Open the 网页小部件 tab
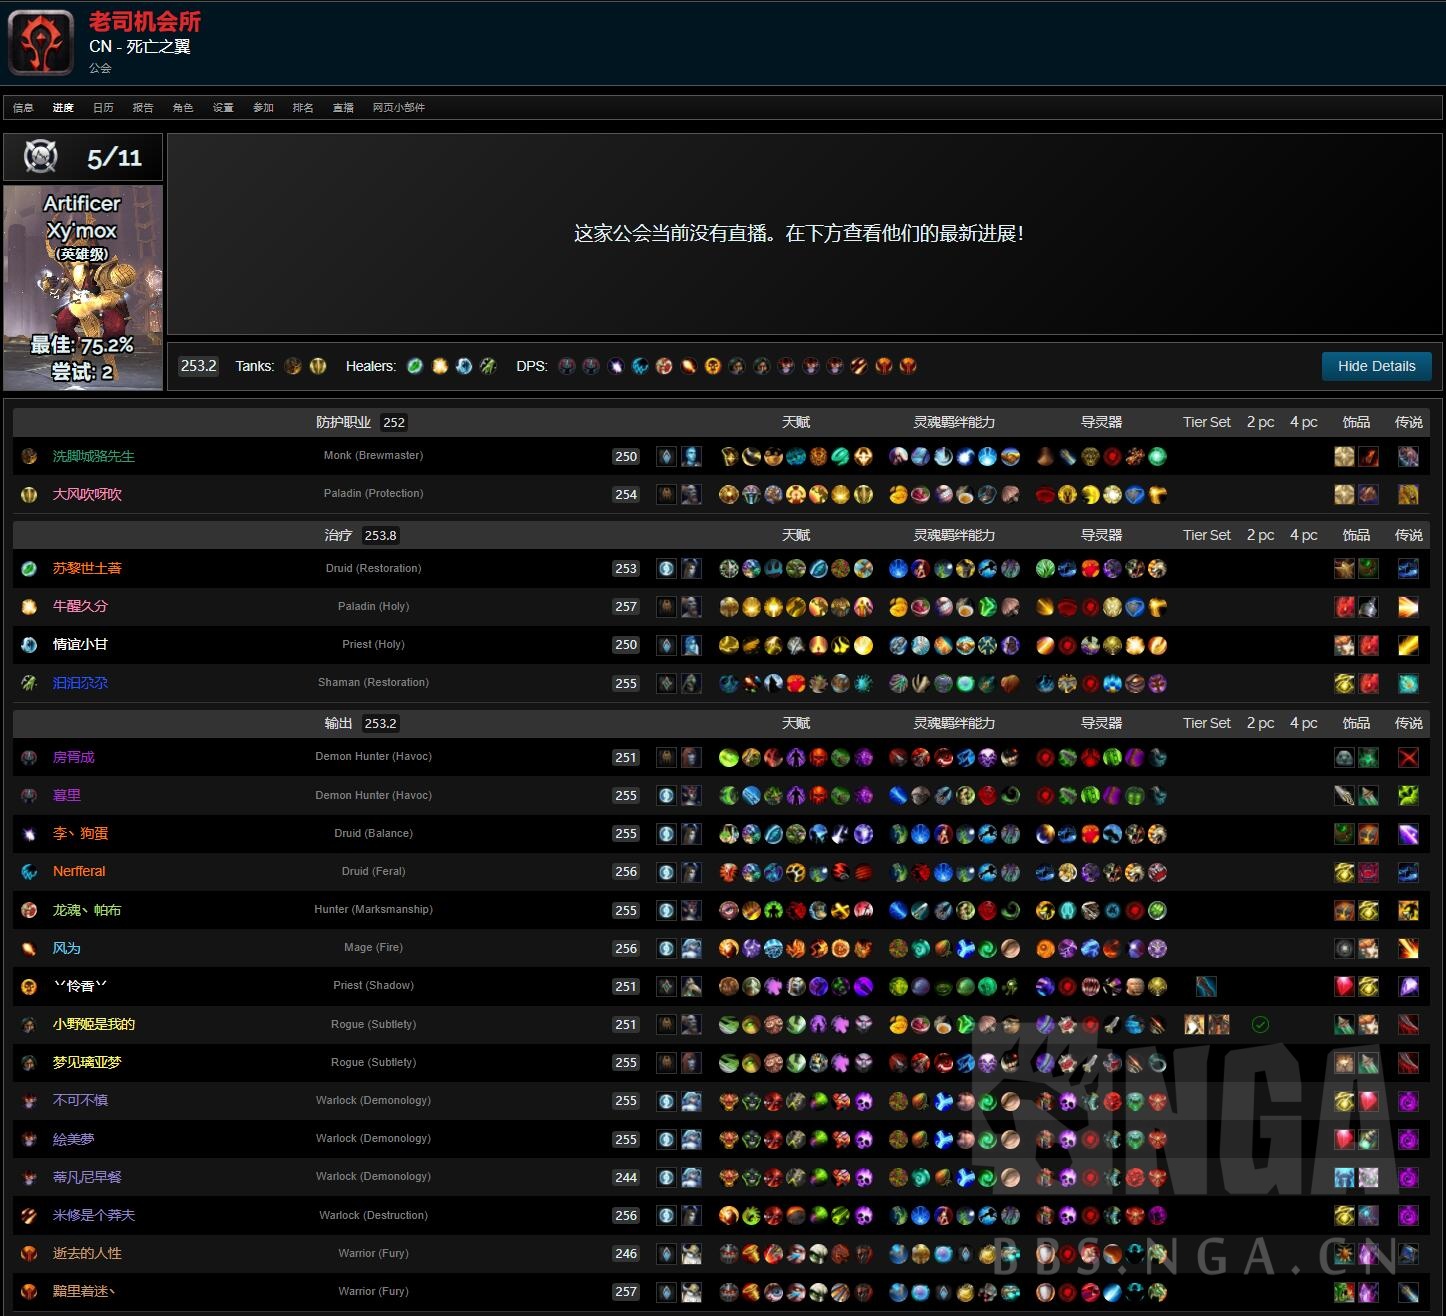This screenshot has height=1316, width=1446. click(x=399, y=107)
